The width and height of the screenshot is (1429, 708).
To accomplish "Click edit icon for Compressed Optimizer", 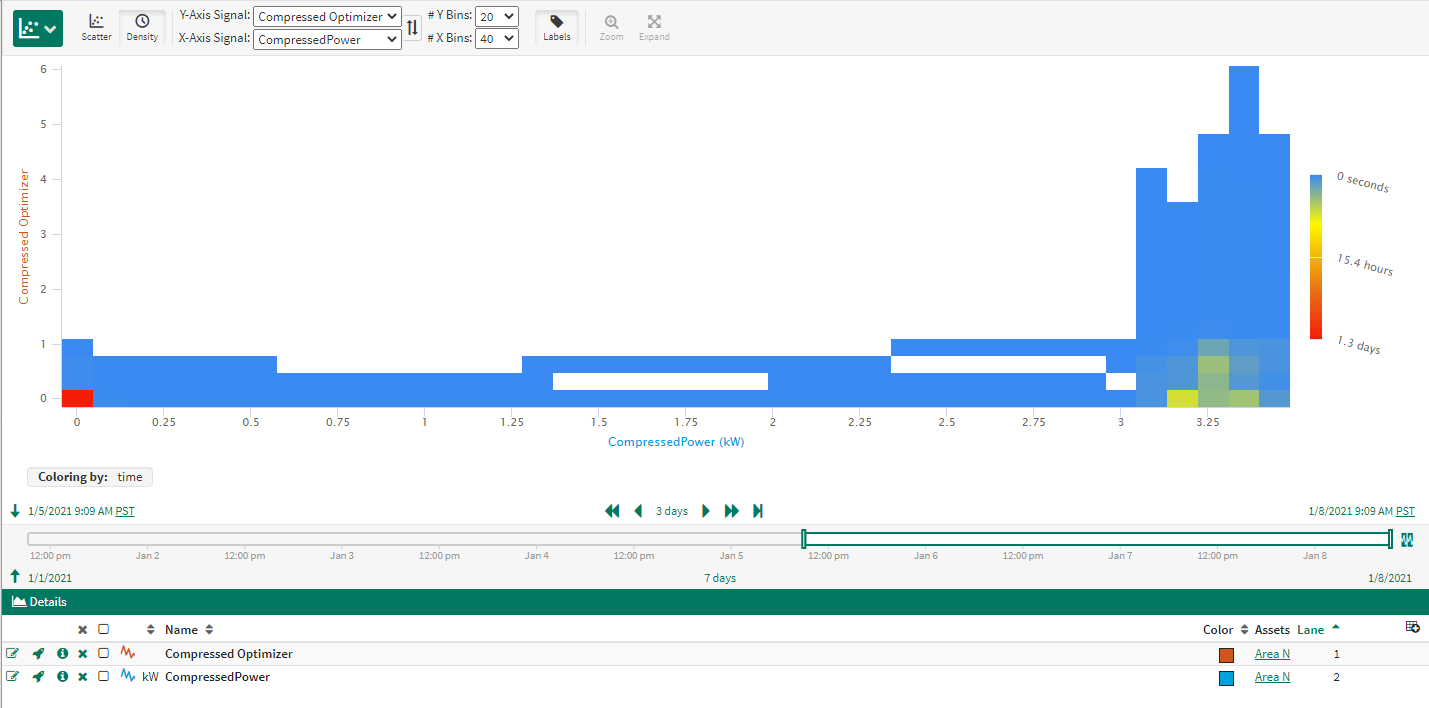I will coord(12,654).
